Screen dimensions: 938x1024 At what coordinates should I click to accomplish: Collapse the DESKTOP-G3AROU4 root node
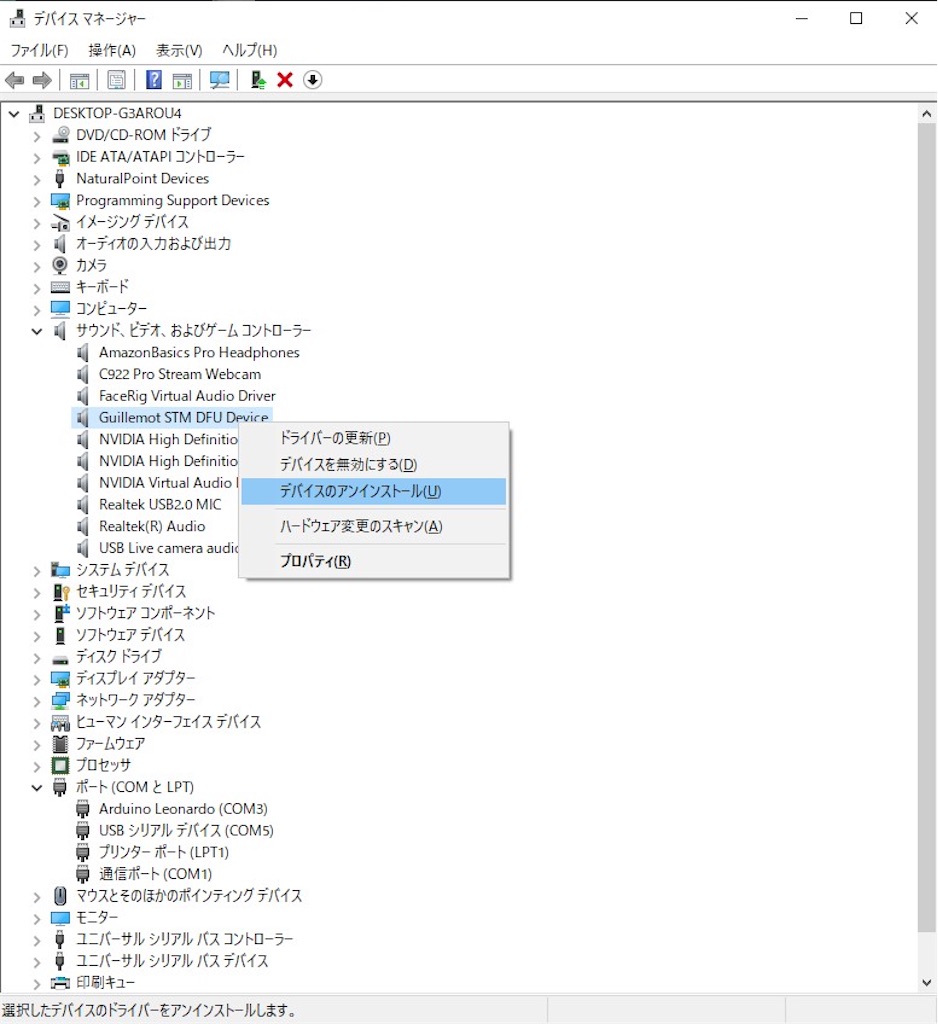pyautogui.click(x=14, y=114)
